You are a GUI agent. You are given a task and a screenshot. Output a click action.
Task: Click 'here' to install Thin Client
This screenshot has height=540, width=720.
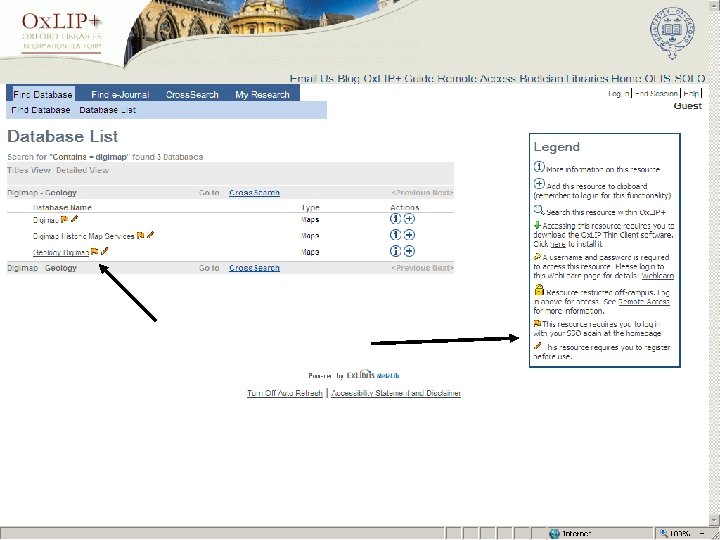557,244
